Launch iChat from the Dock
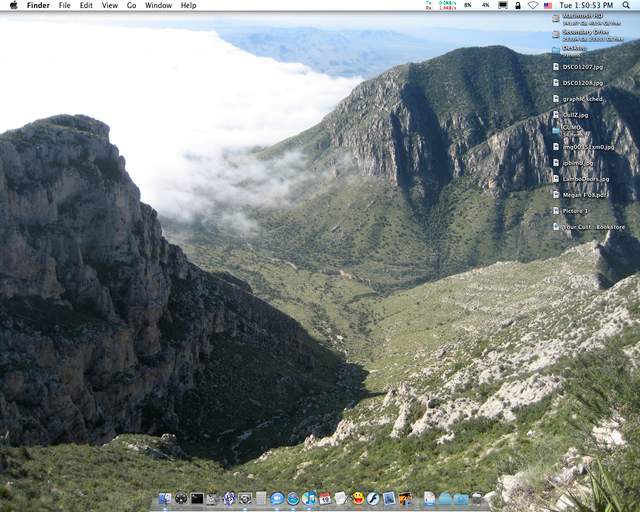 [x=277, y=499]
